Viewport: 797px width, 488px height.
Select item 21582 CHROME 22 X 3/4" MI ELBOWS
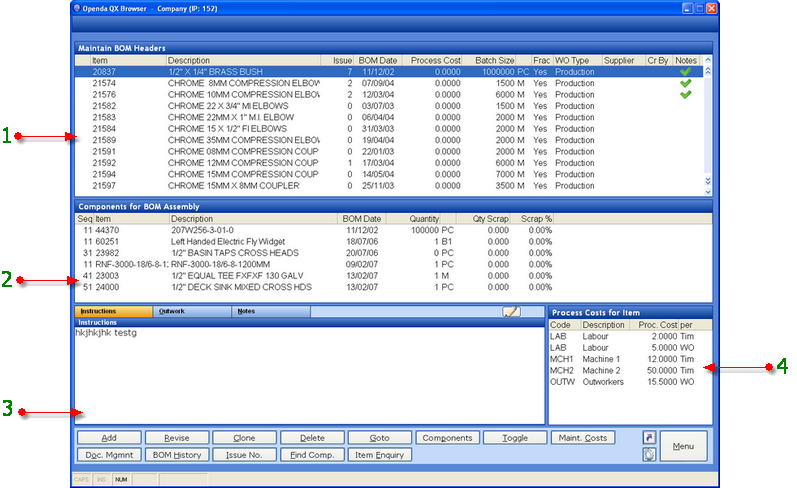tap(389, 106)
